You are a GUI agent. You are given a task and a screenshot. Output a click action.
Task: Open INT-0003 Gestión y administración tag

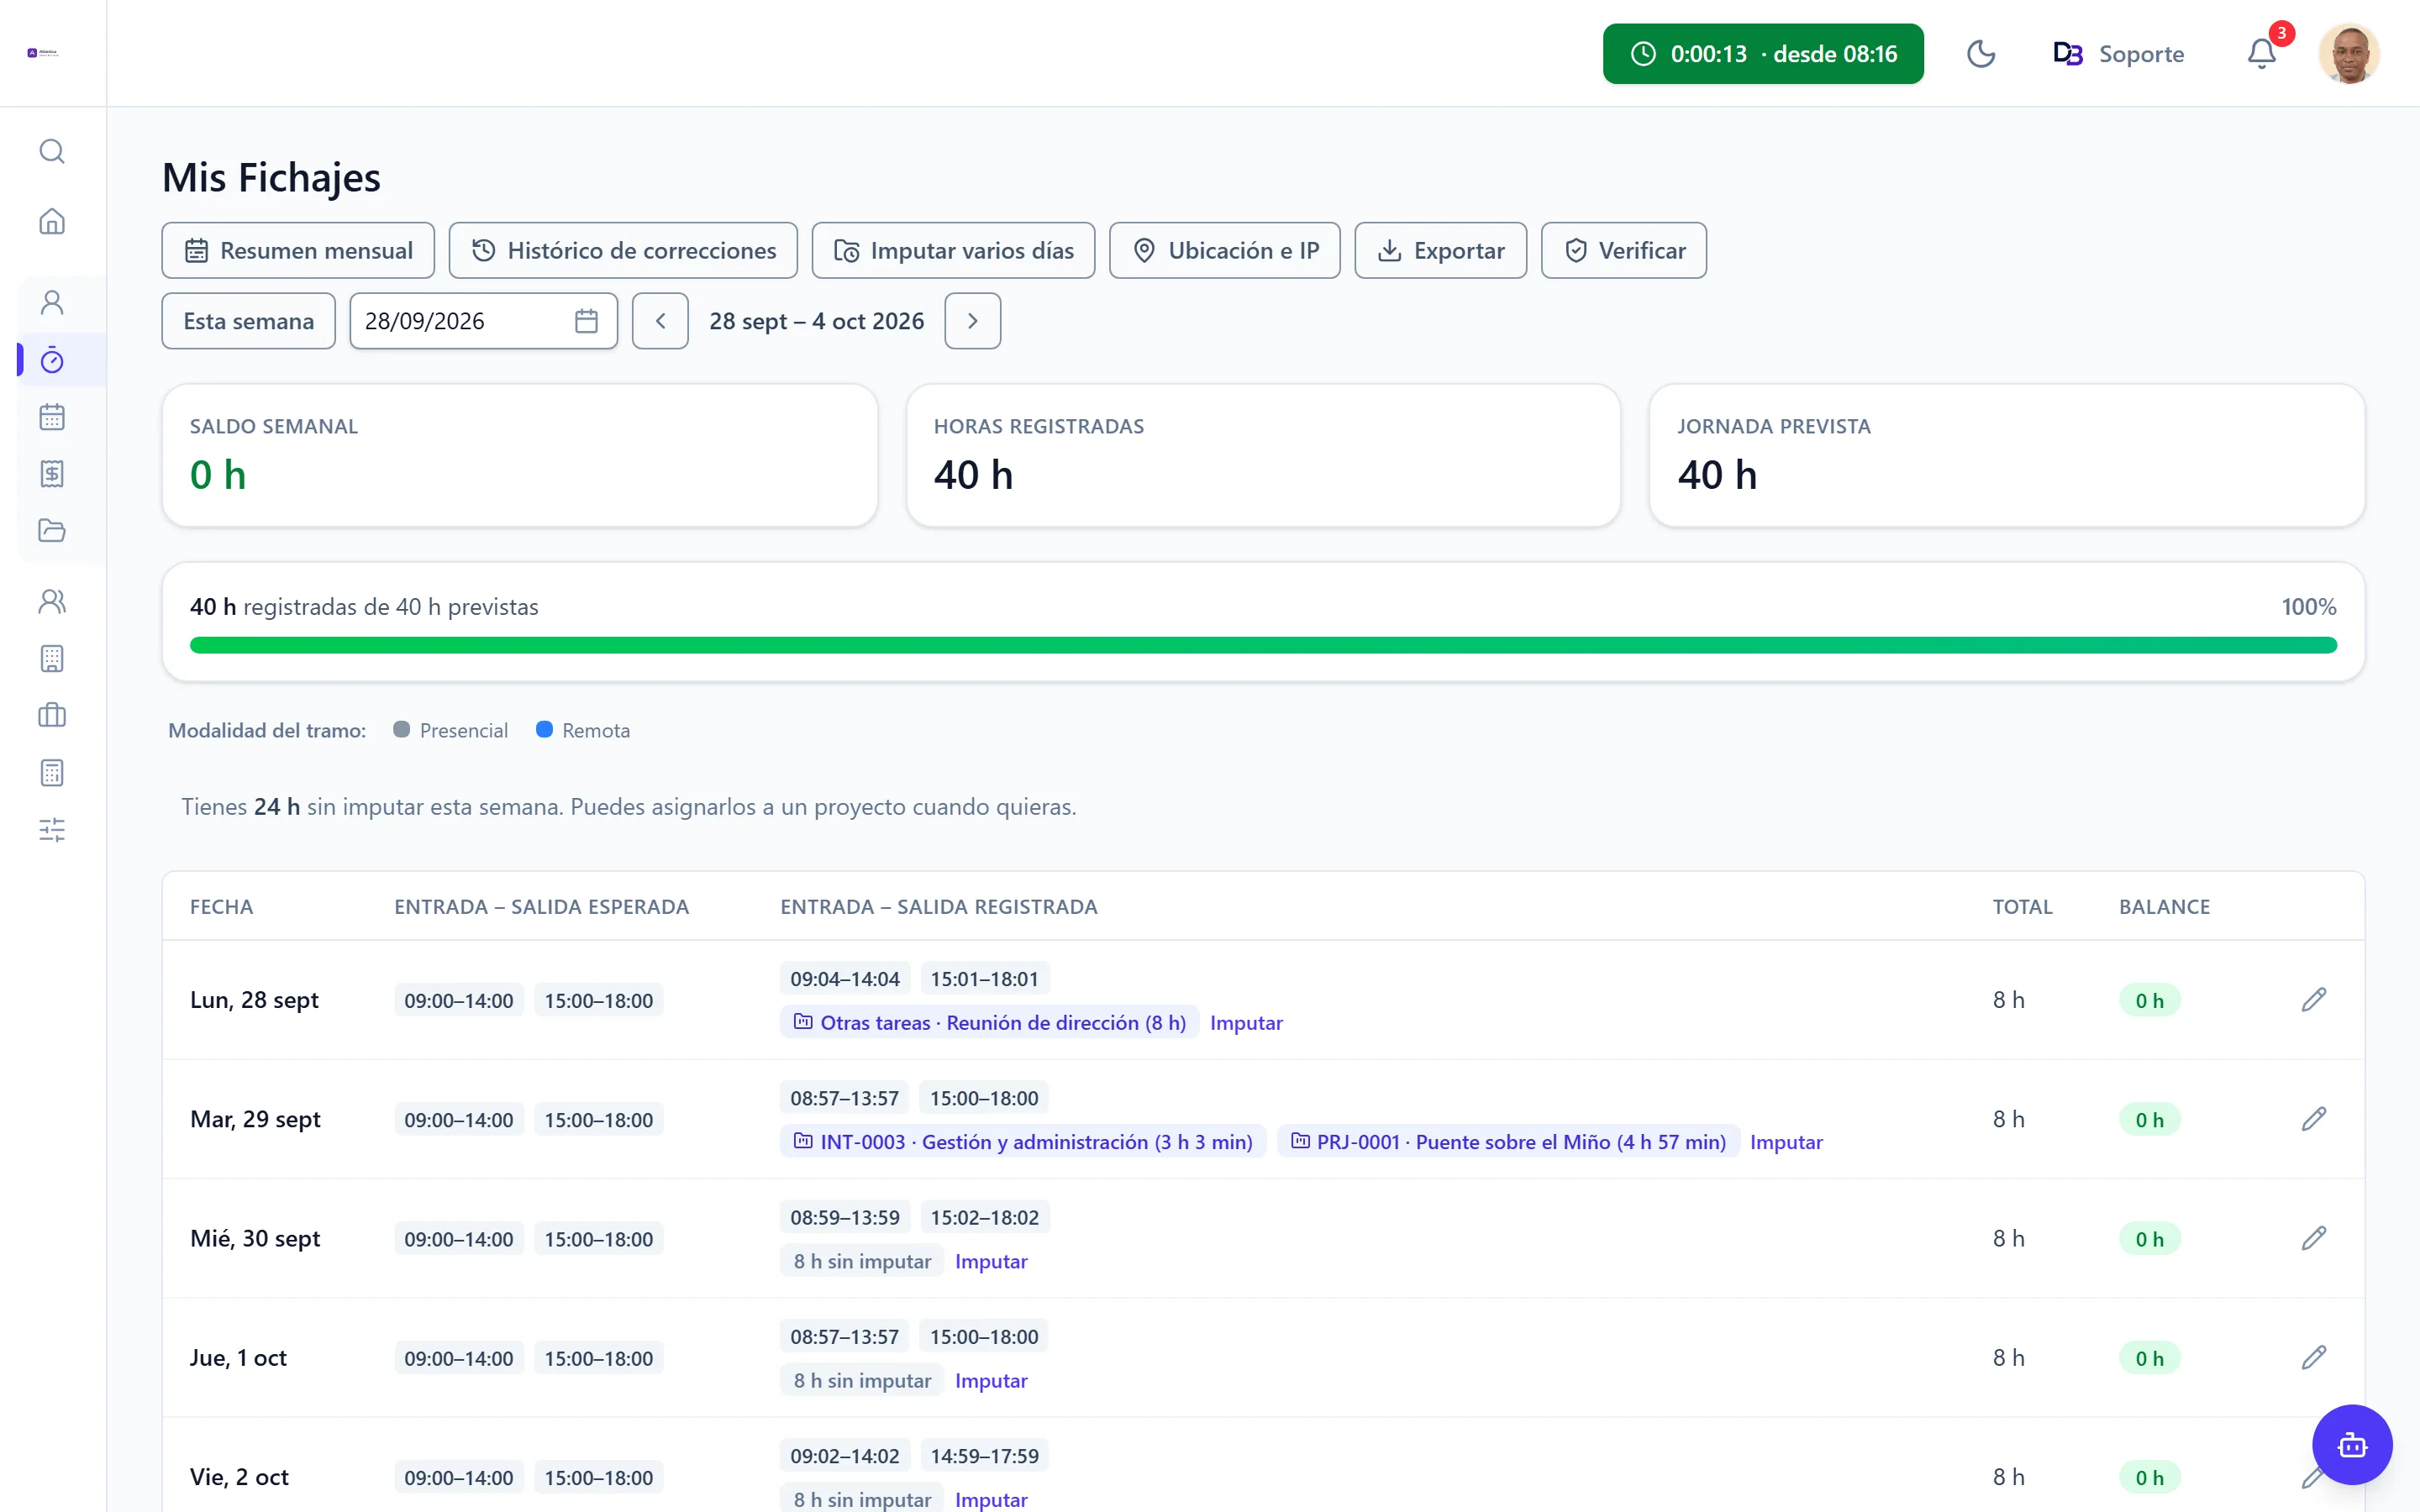coord(1023,1141)
